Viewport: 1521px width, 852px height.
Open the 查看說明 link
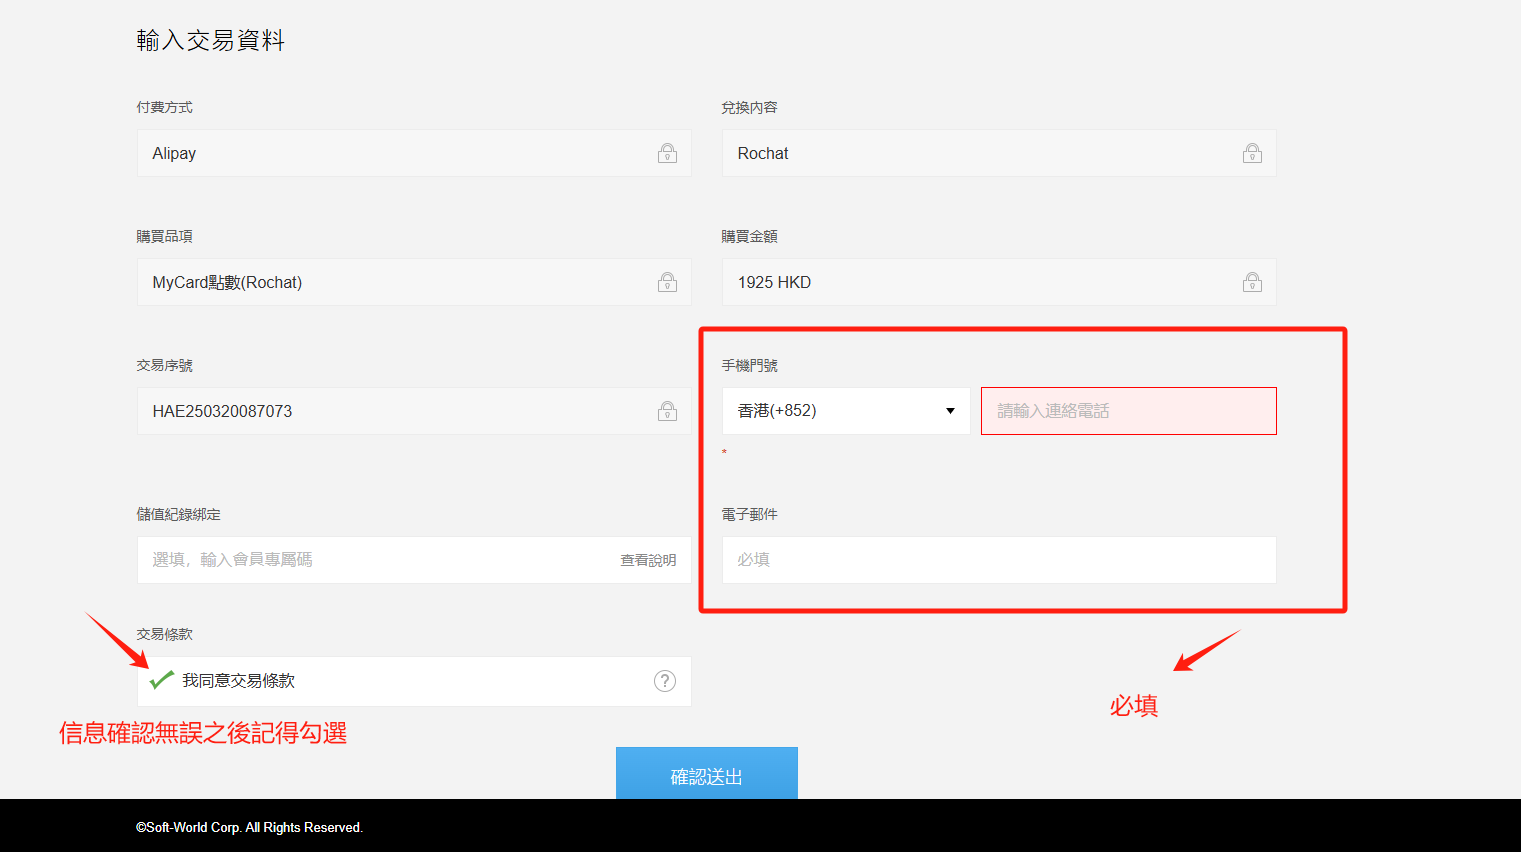[648, 560]
